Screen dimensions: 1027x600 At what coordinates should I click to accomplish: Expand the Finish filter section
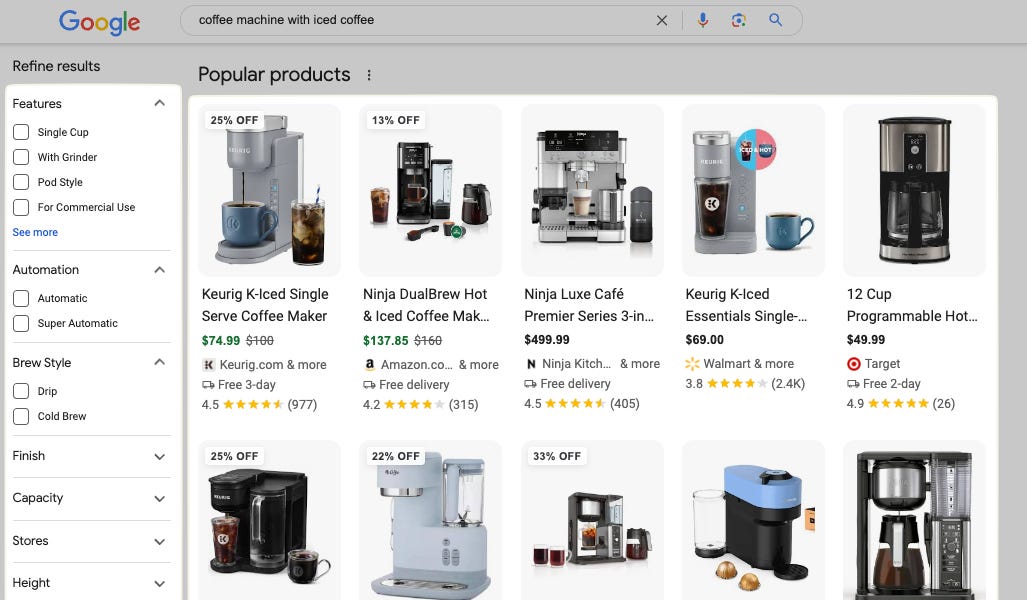pyautogui.click(x=159, y=457)
